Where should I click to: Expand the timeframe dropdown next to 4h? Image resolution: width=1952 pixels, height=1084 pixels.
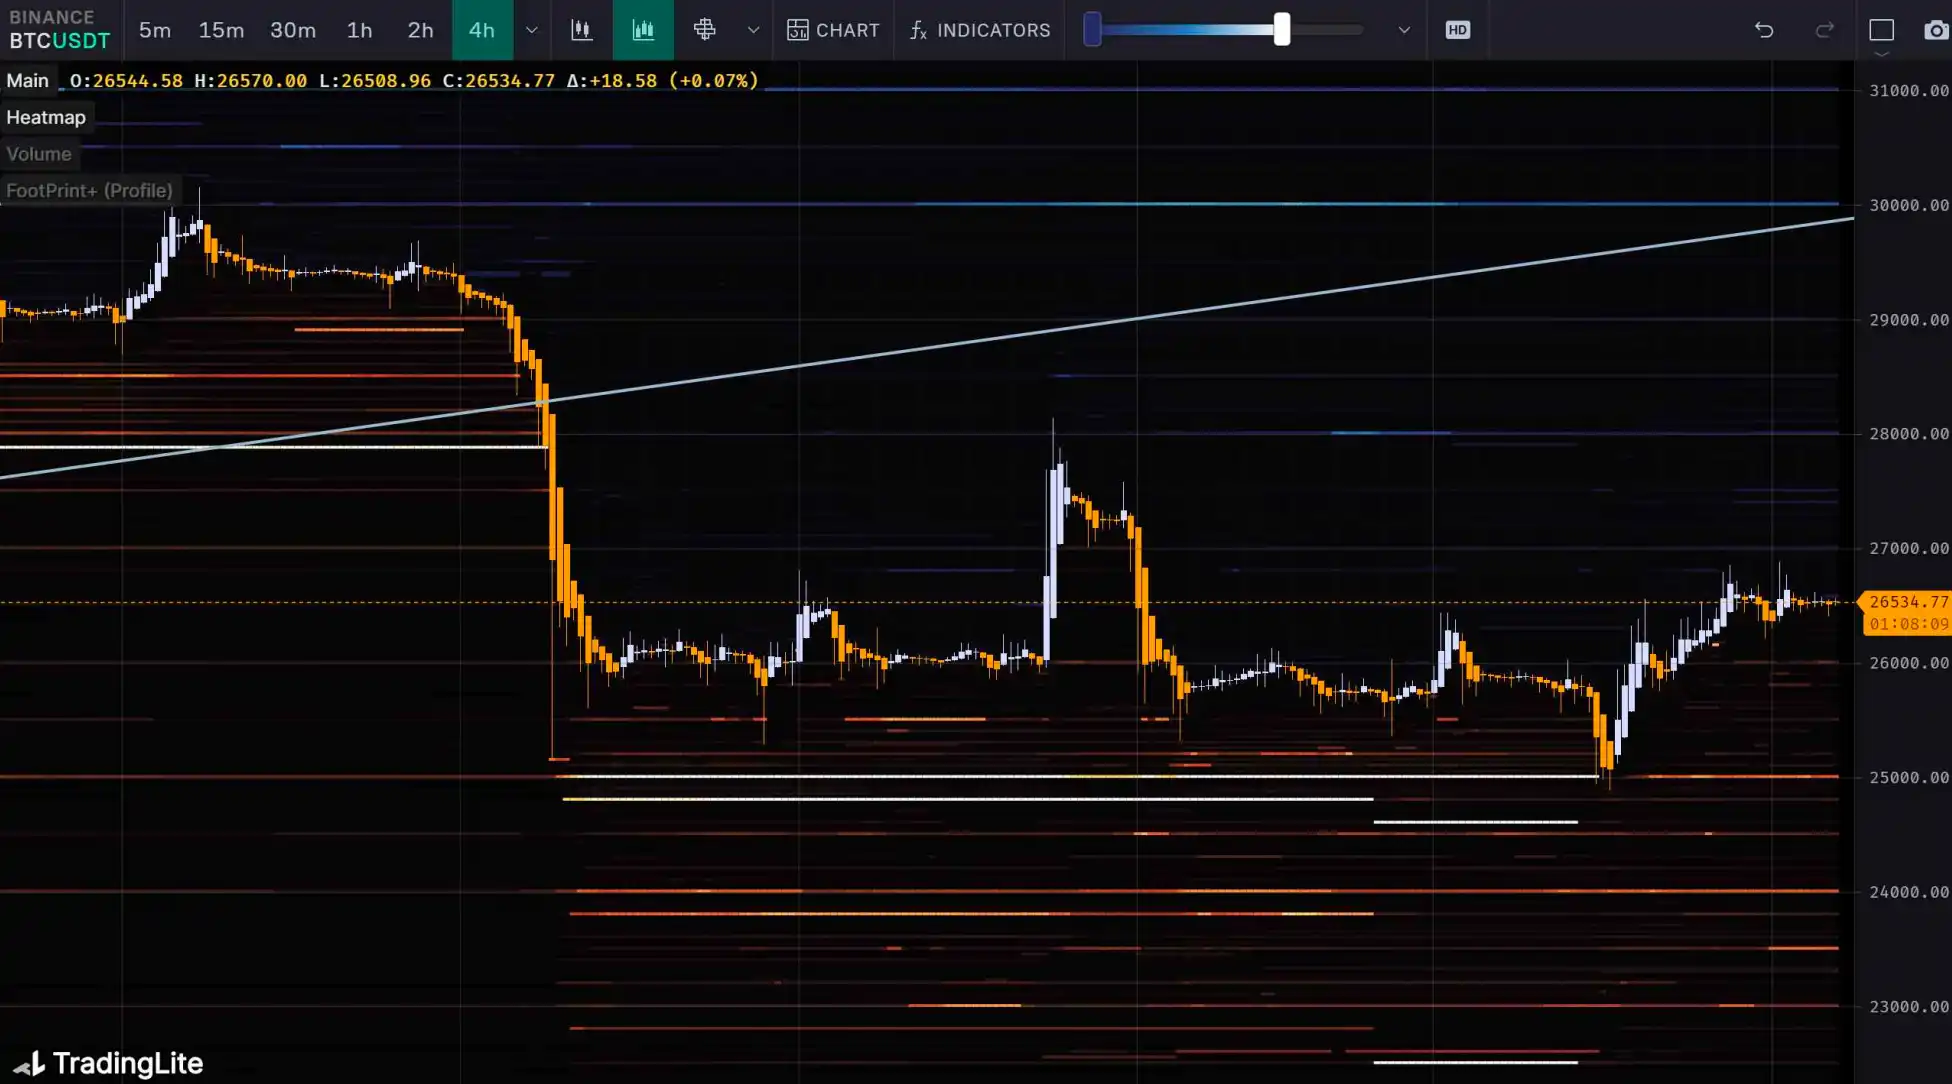coord(532,30)
